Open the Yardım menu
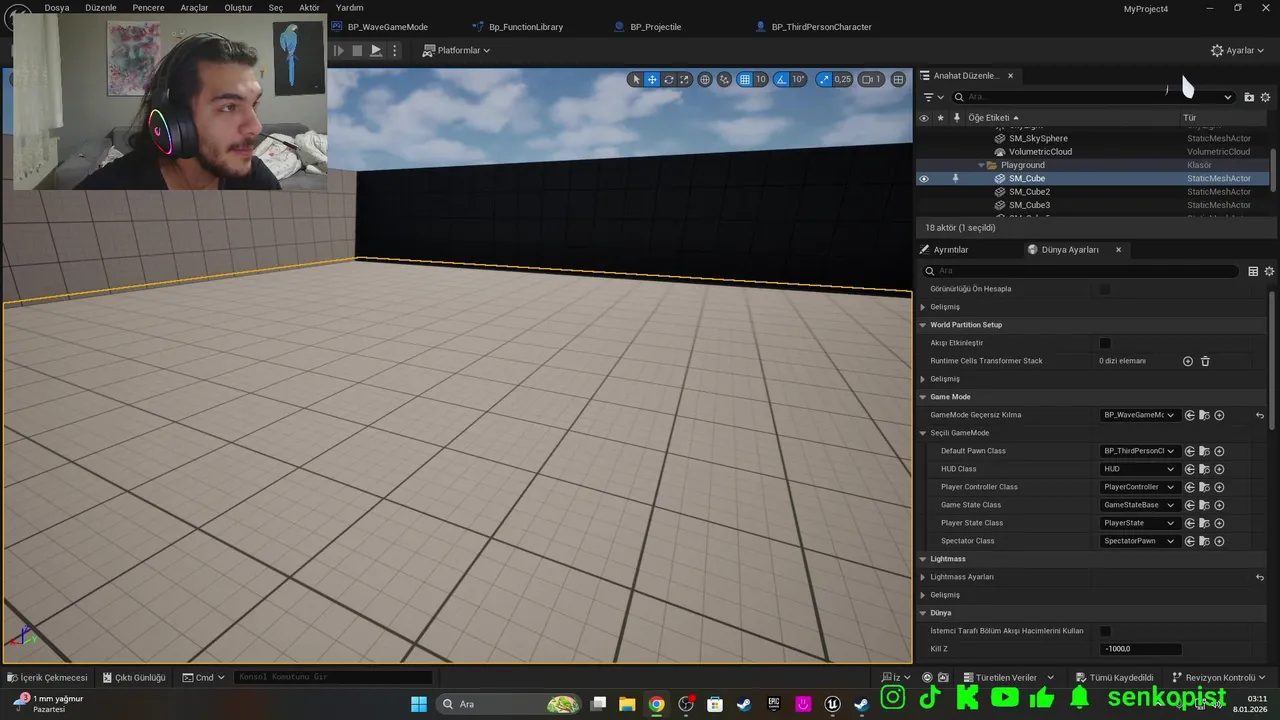The height and width of the screenshot is (720, 1280). pyautogui.click(x=350, y=8)
